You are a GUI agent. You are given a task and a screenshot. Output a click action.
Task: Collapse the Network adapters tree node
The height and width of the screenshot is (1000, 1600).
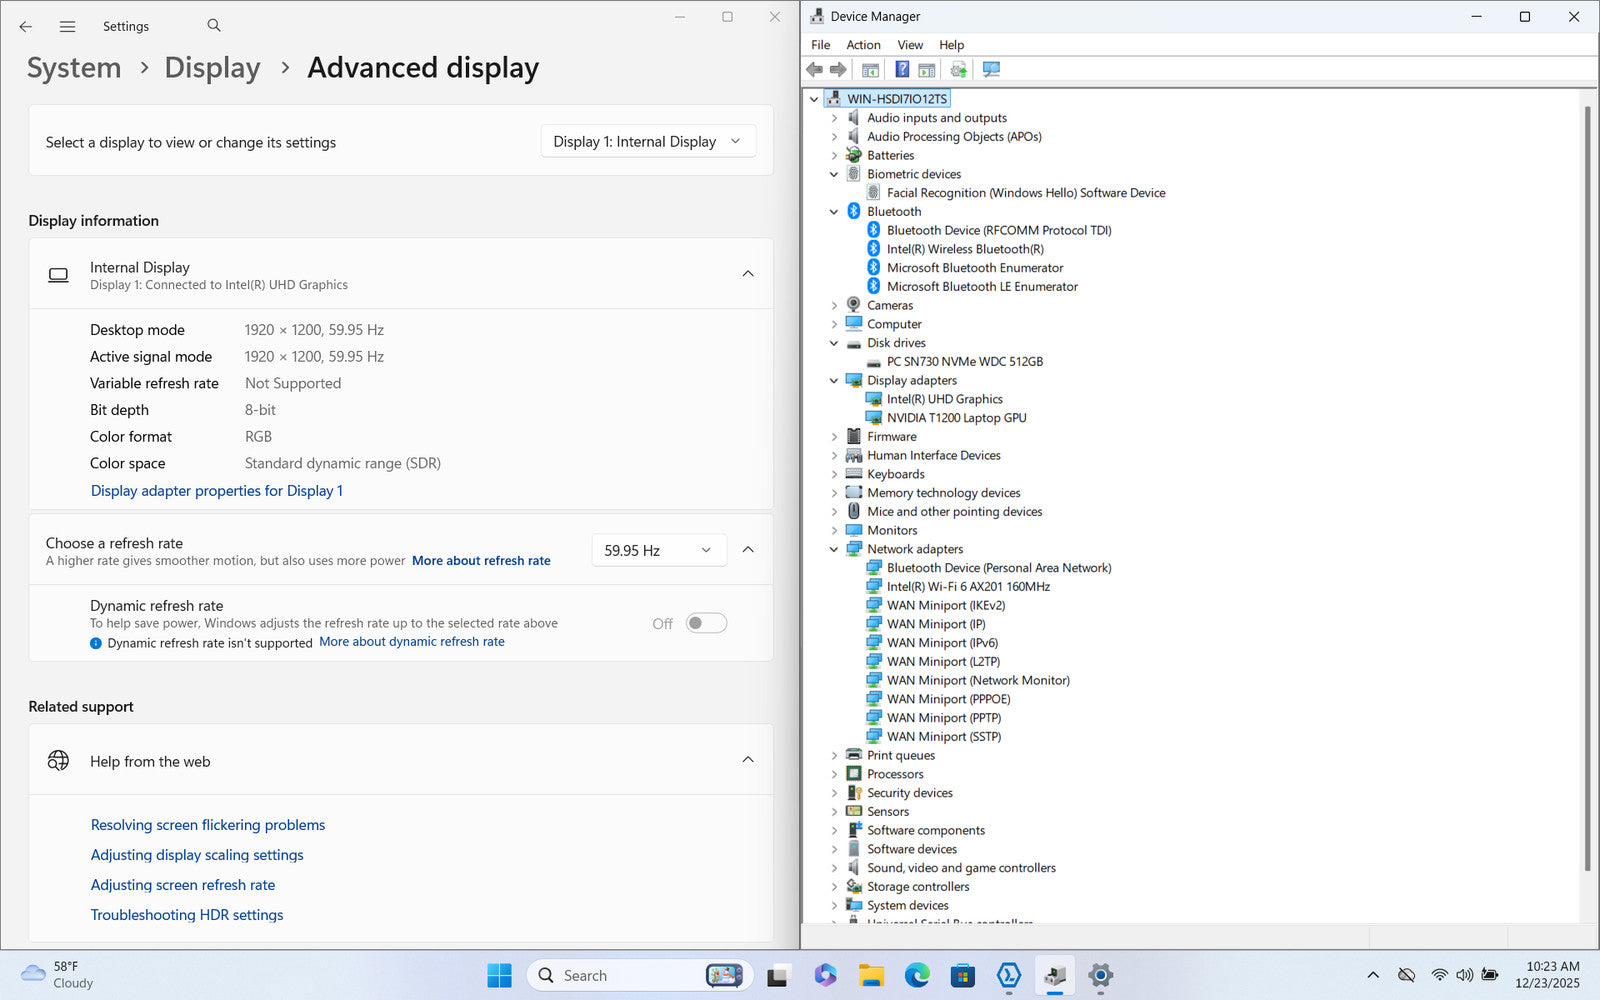coord(834,549)
